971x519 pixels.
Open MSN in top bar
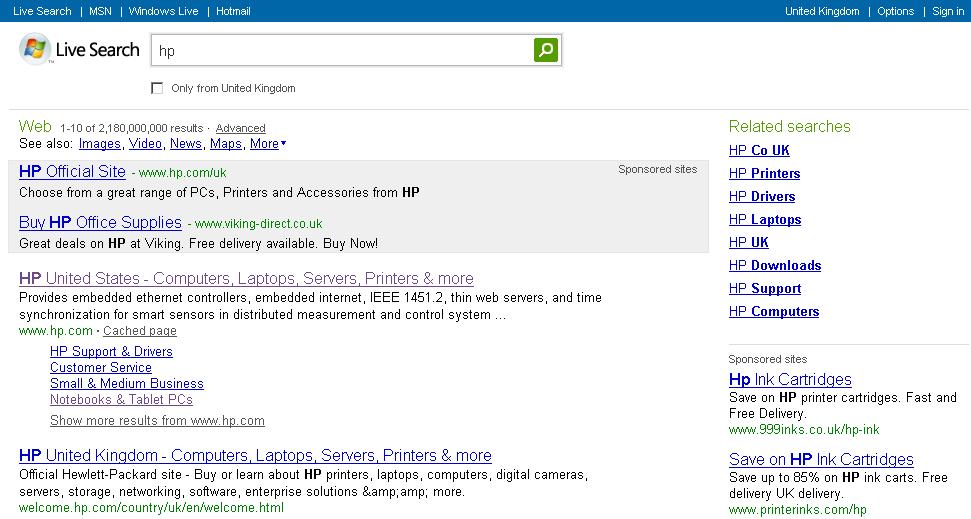100,11
